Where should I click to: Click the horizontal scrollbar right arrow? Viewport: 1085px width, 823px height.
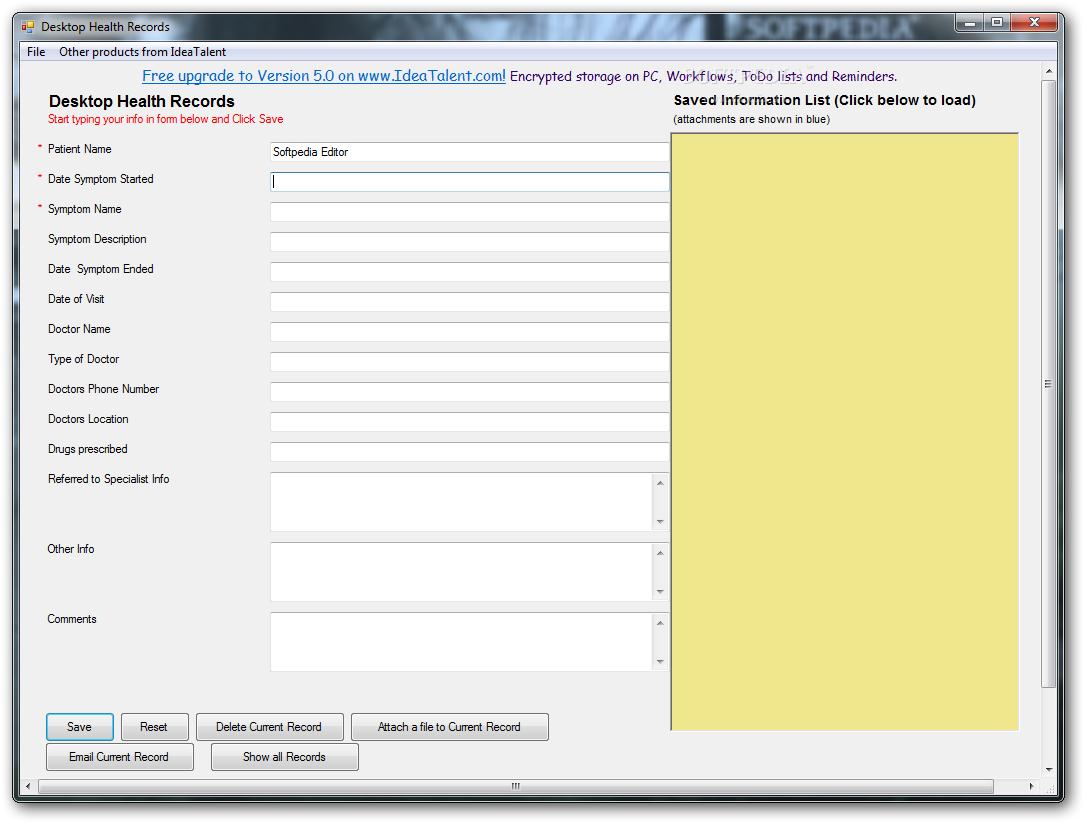tap(1032, 786)
